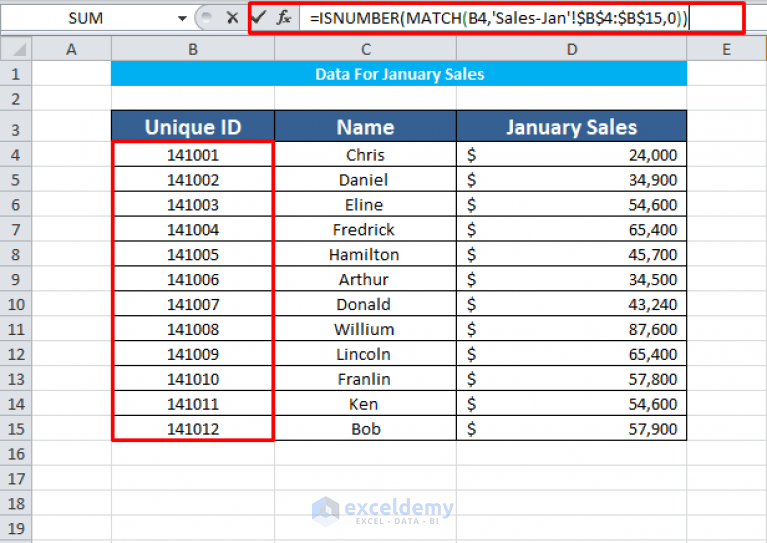
Task: Click inside the formula bar text
Action: click(498, 19)
